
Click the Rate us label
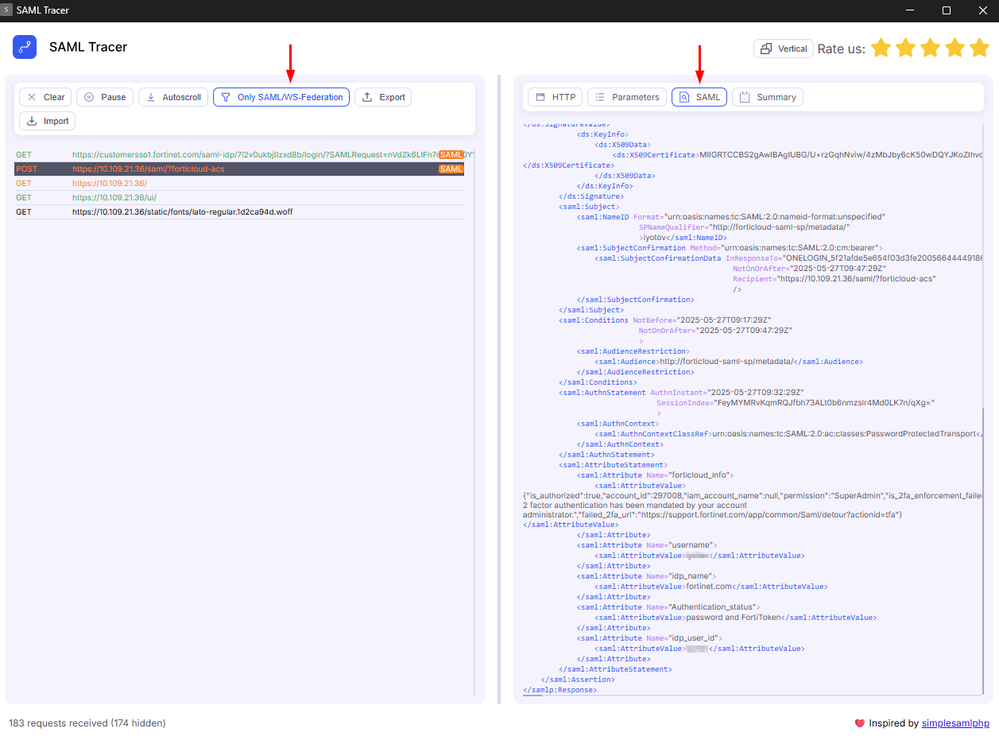coord(841,48)
